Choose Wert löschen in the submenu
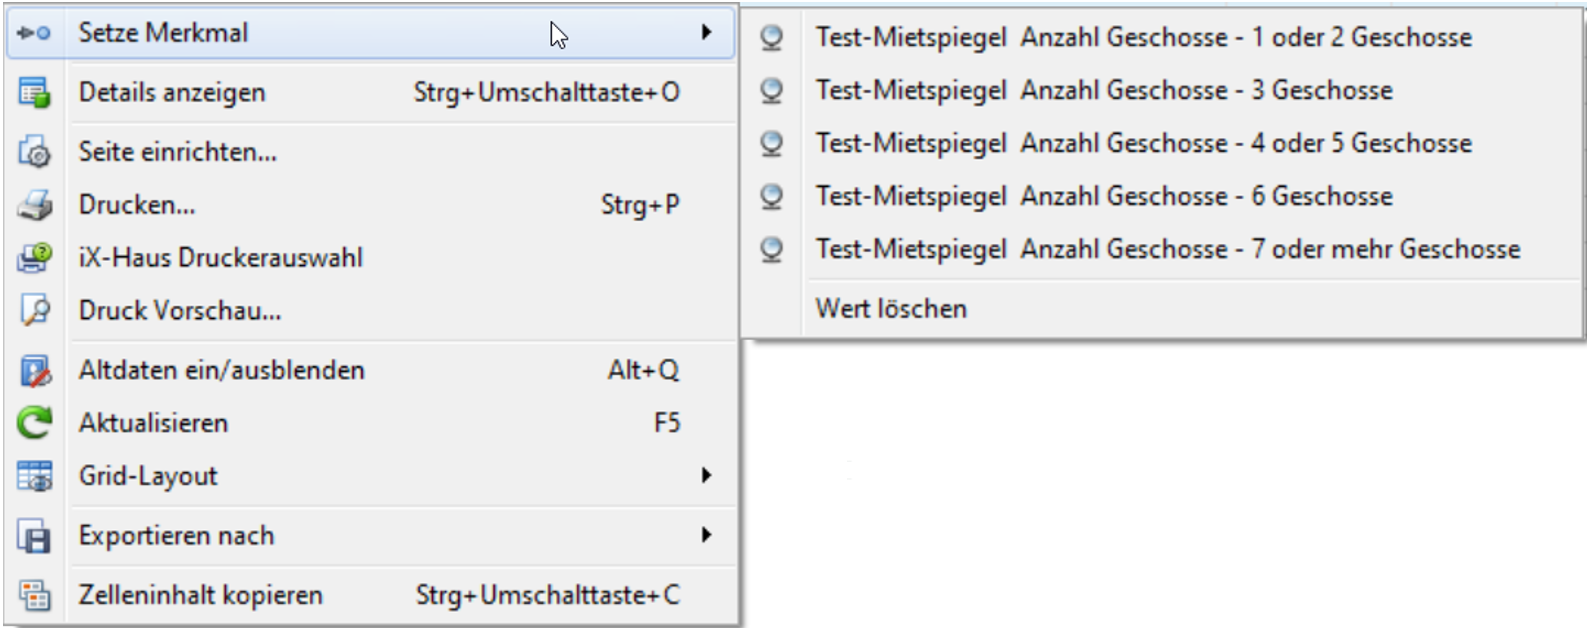 pyautogui.click(x=891, y=309)
